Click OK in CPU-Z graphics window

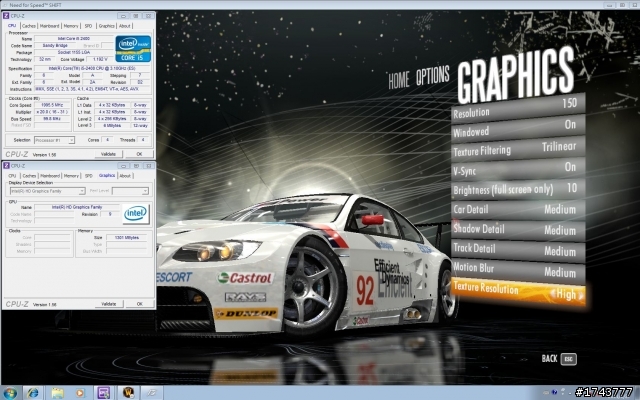[139, 304]
